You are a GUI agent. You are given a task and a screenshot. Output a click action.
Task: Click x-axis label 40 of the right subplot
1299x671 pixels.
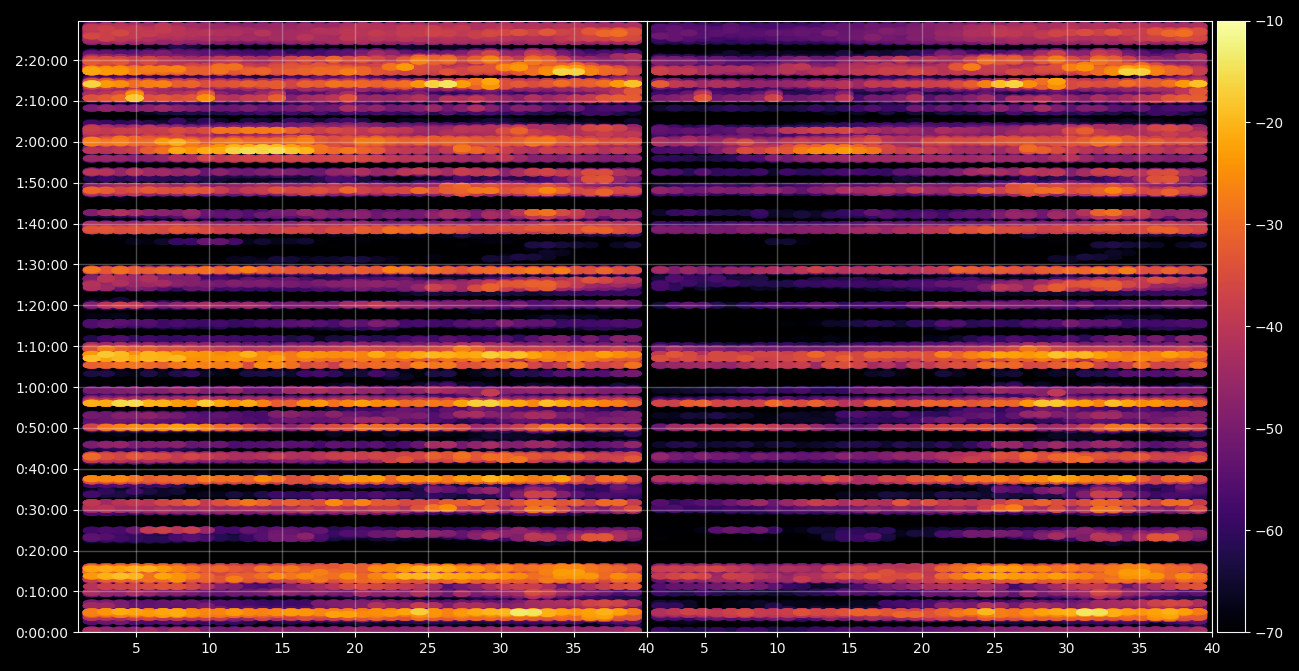tap(1212, 648)
